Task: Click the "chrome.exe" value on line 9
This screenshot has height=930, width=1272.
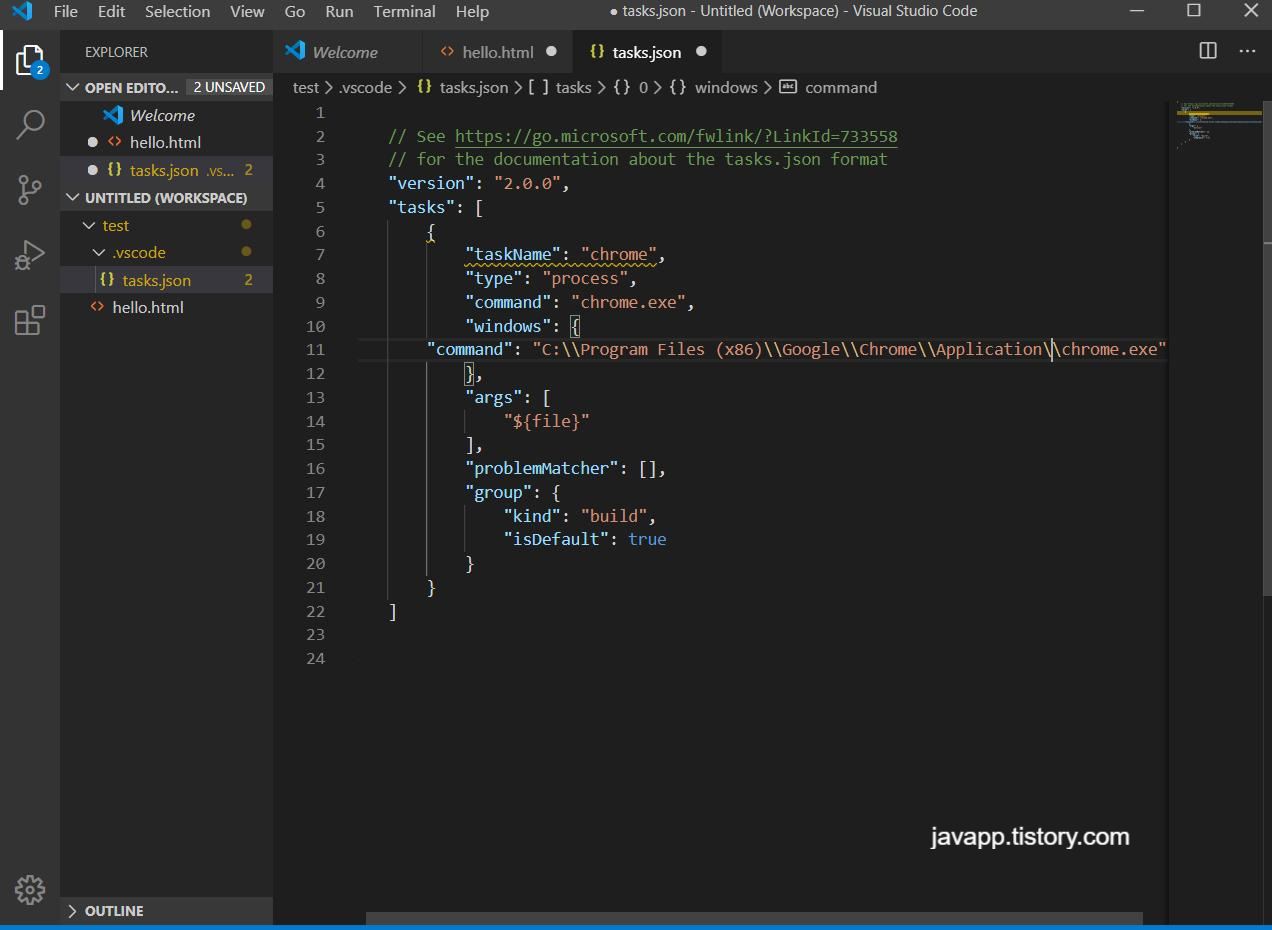Action: (628, 302)
